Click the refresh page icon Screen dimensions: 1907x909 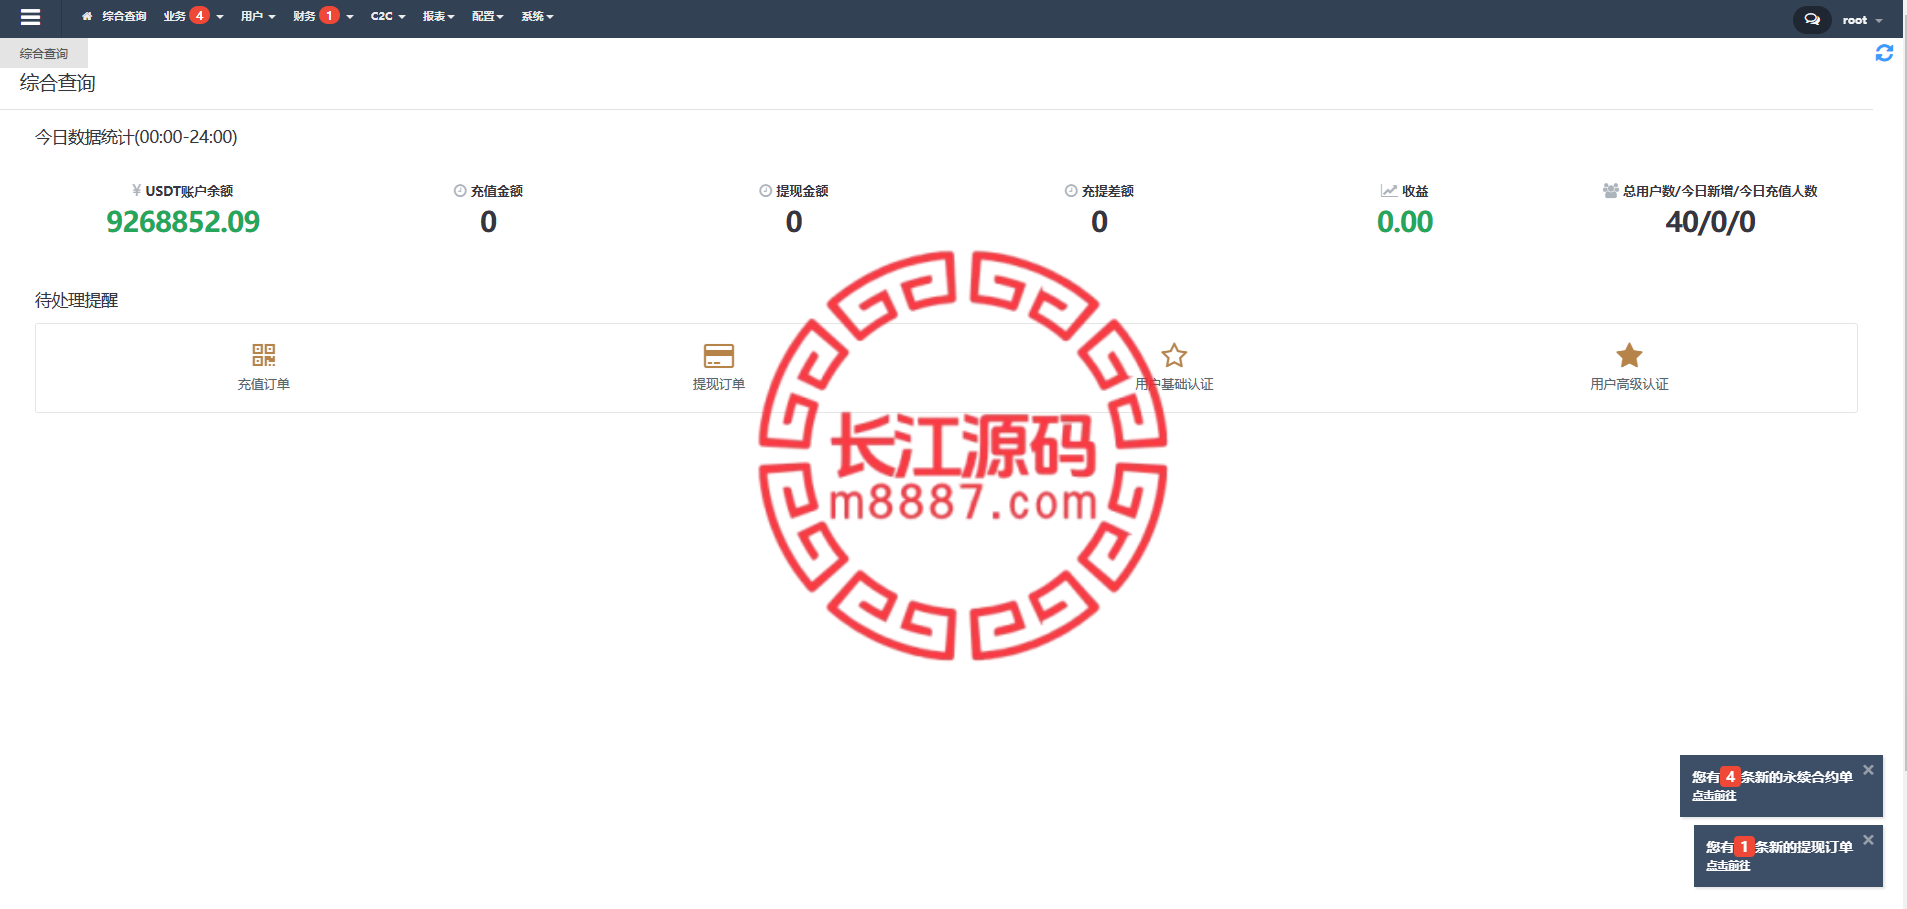tap(1884, 53)
